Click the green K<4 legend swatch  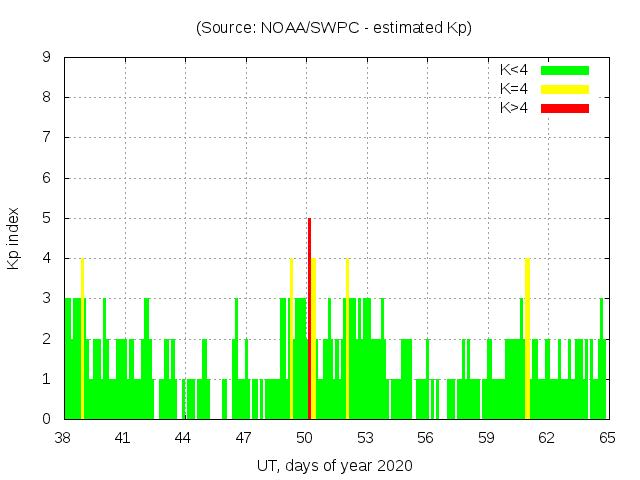pyautogui.click(x=565, y=70)
